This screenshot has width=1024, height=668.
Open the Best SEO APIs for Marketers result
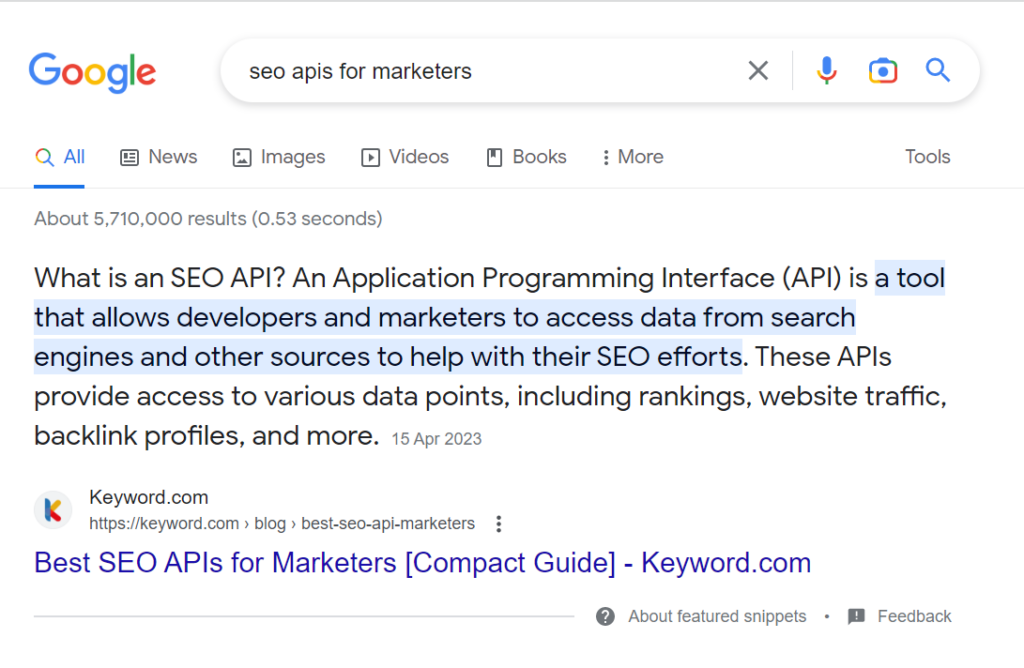click(x=421, y=562)
